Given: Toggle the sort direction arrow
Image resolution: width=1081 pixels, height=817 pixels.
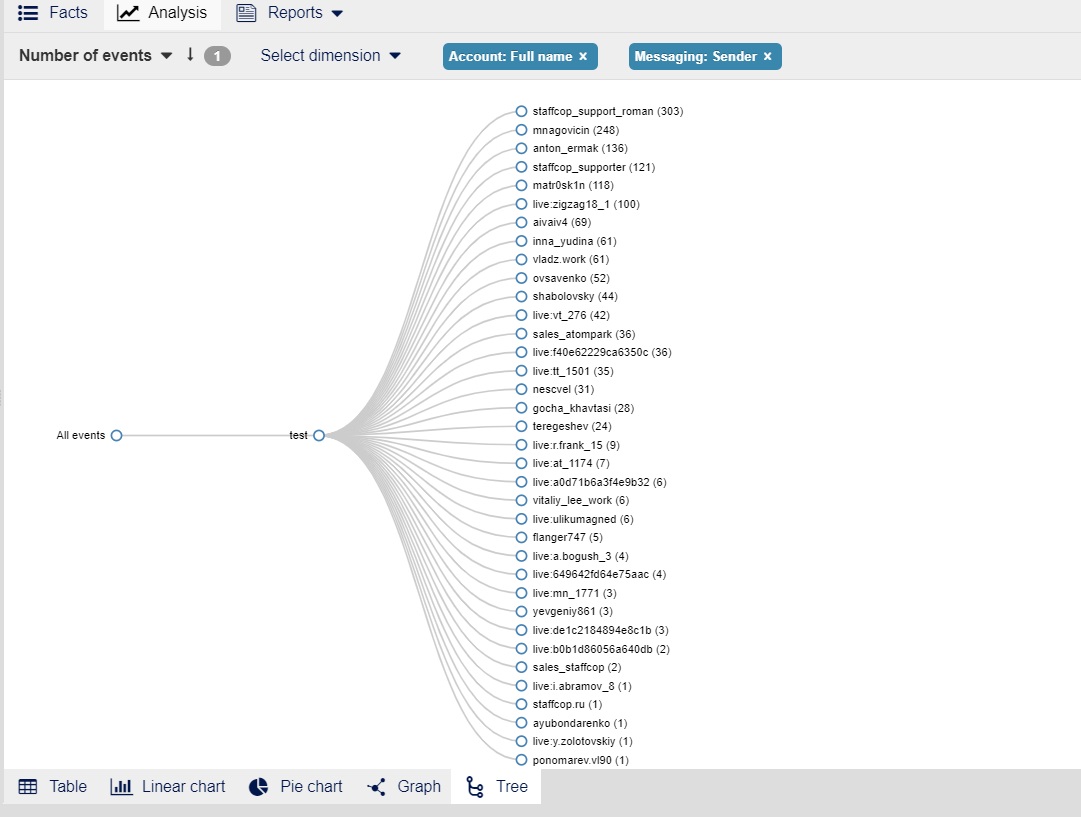Looking at the screenshot, I should 190,55.
